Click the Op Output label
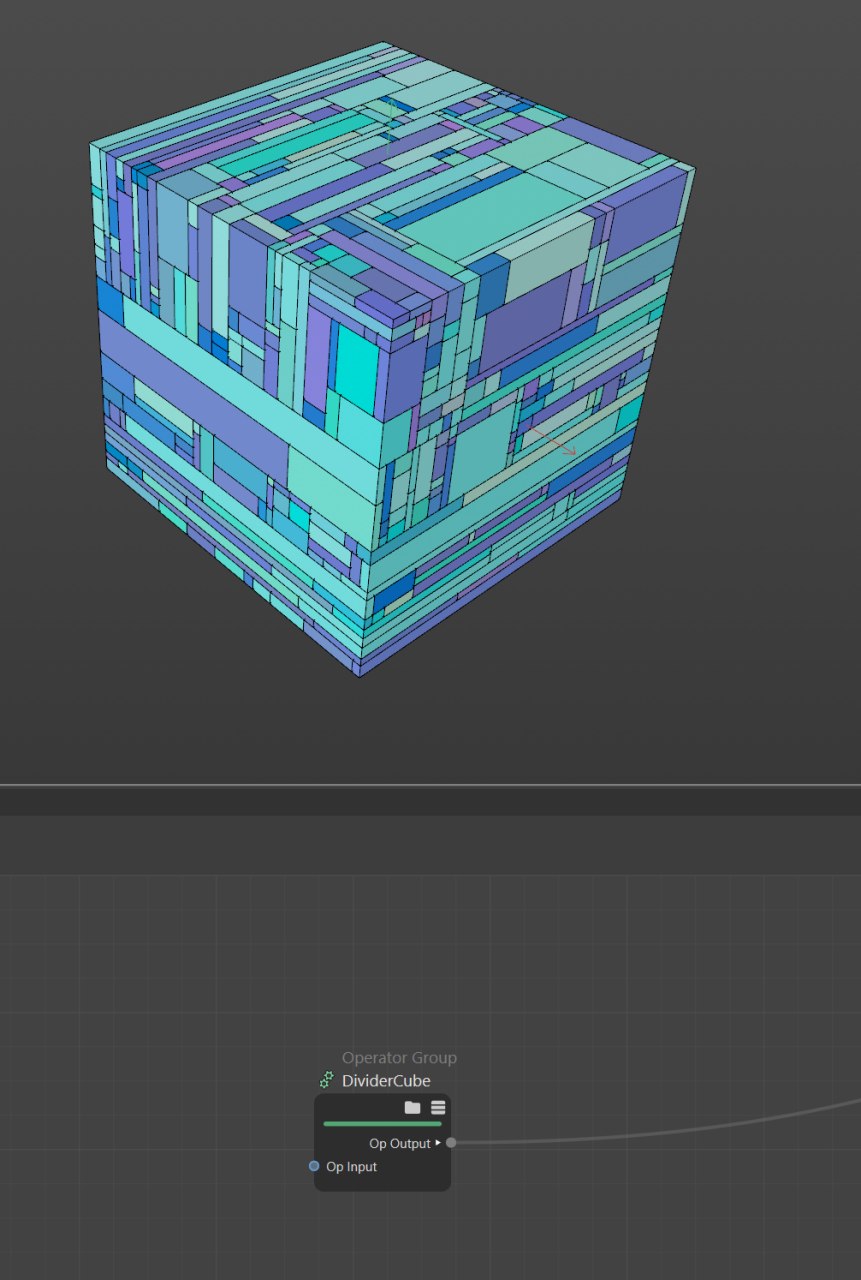This screenshot has height=1280, width=861. tap(399, 1143)
